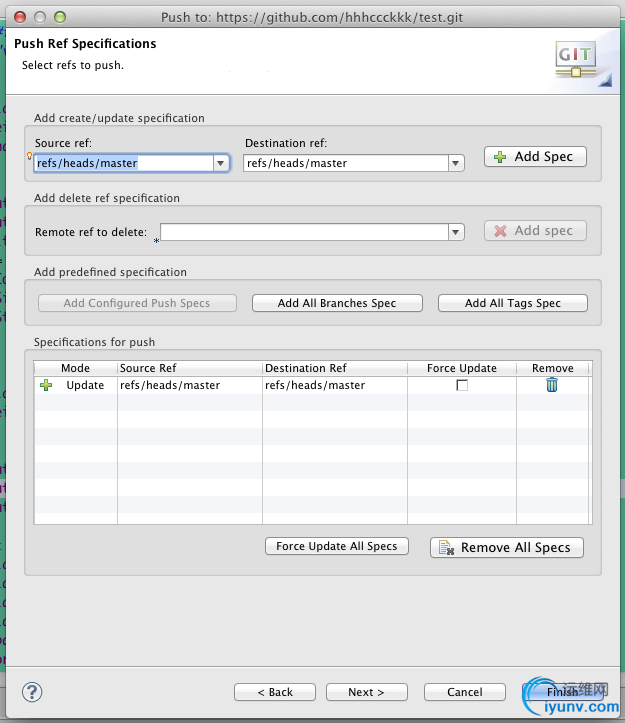
Task: Close the Push dialog window
Action: [20, 18]
